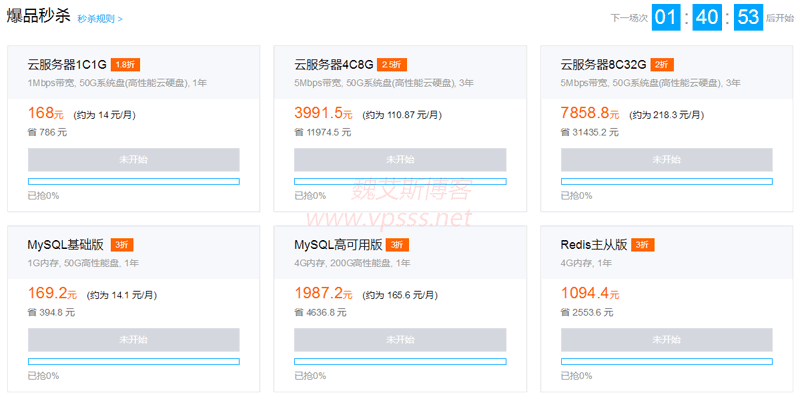The image size is (800, 401).
Task: Click the price 168元
Action: tap(46, 113)
